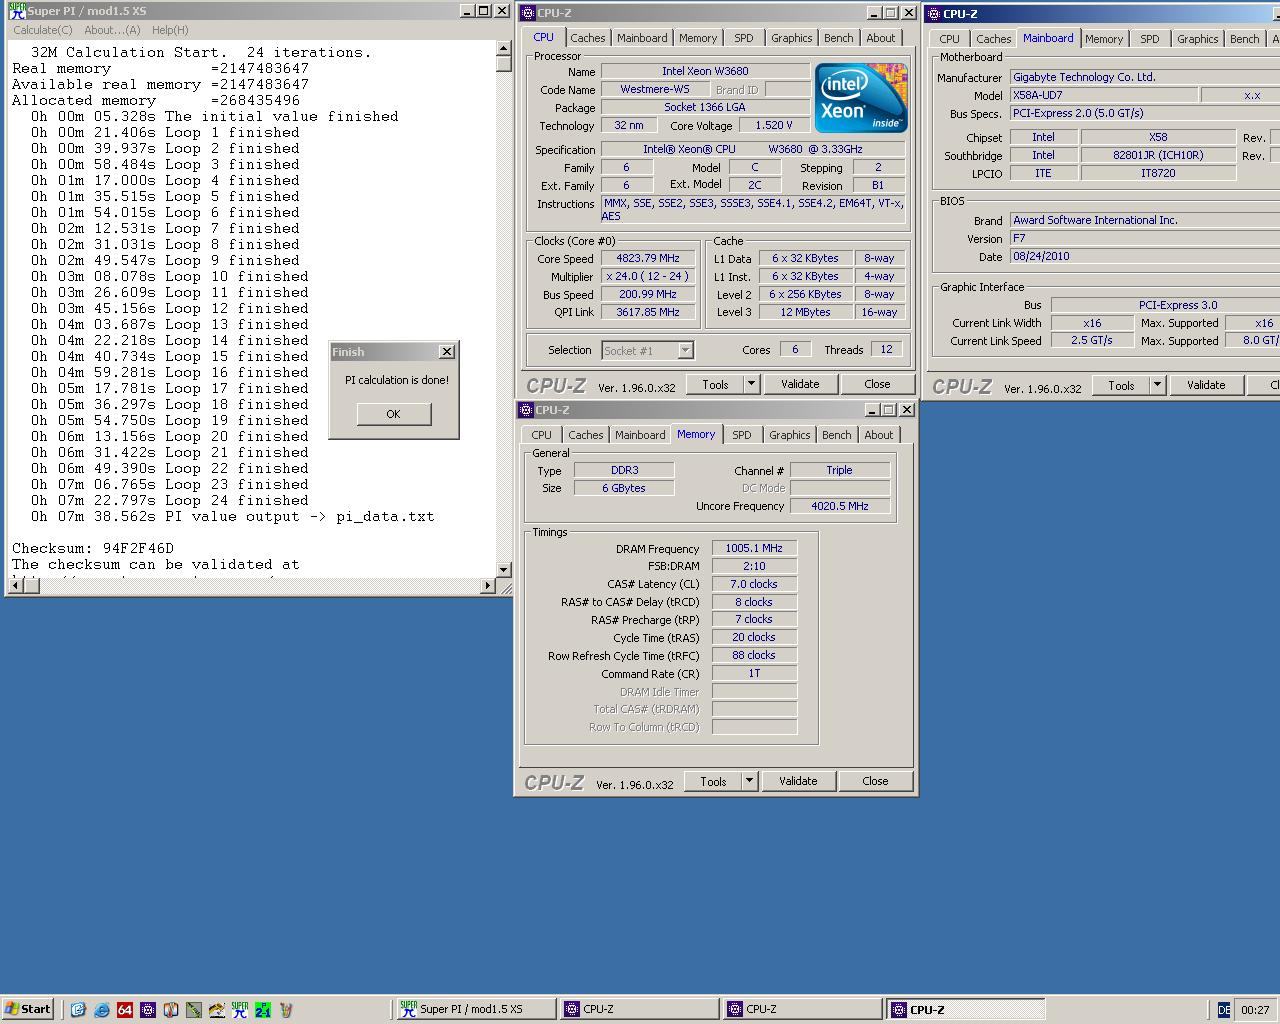
Task: Switch to Memory tab in CPU-Z CPU window
Action: [x=698, y=38]
